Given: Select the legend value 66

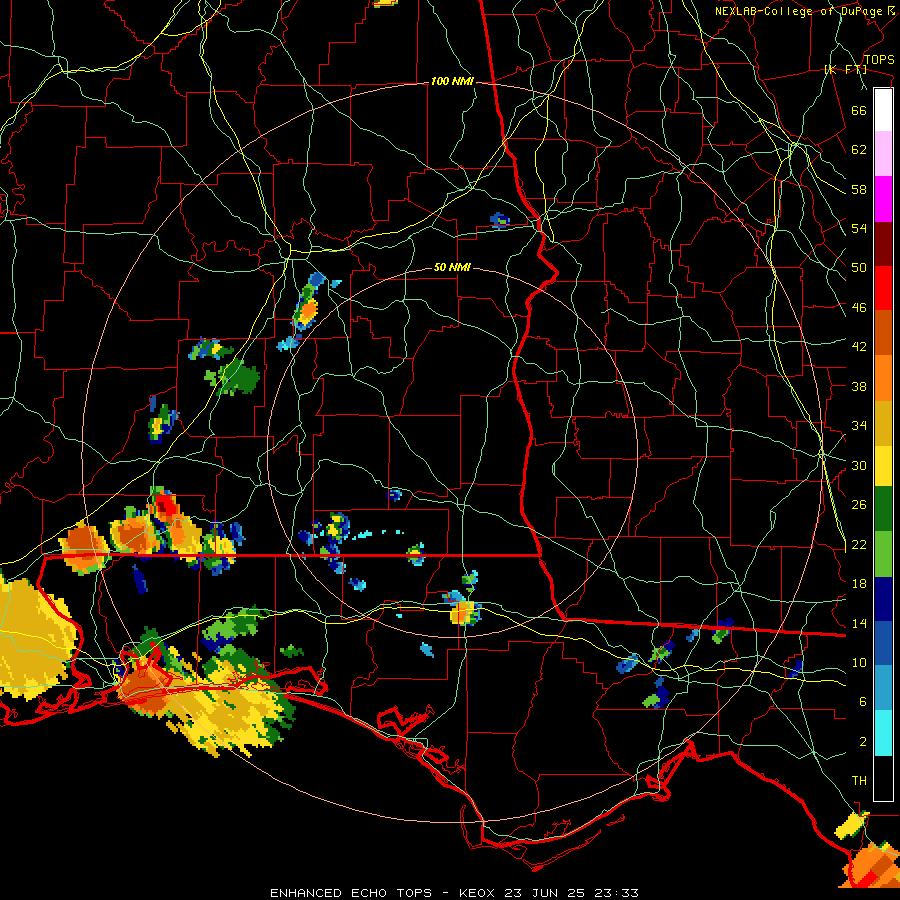Looking at the screenshot, I should pyautogui.click(x=859, y=110).
